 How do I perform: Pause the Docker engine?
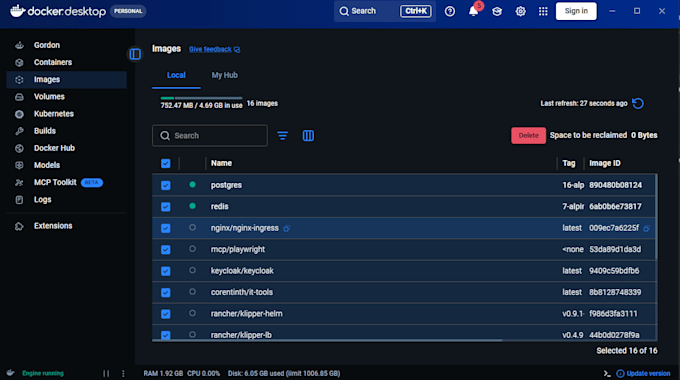click(106, 373)
